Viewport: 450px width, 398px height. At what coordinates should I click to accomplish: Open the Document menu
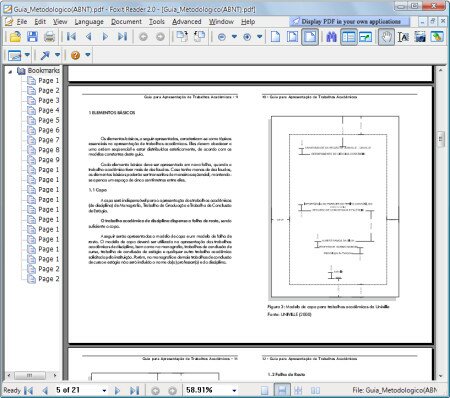pos(126,22)
